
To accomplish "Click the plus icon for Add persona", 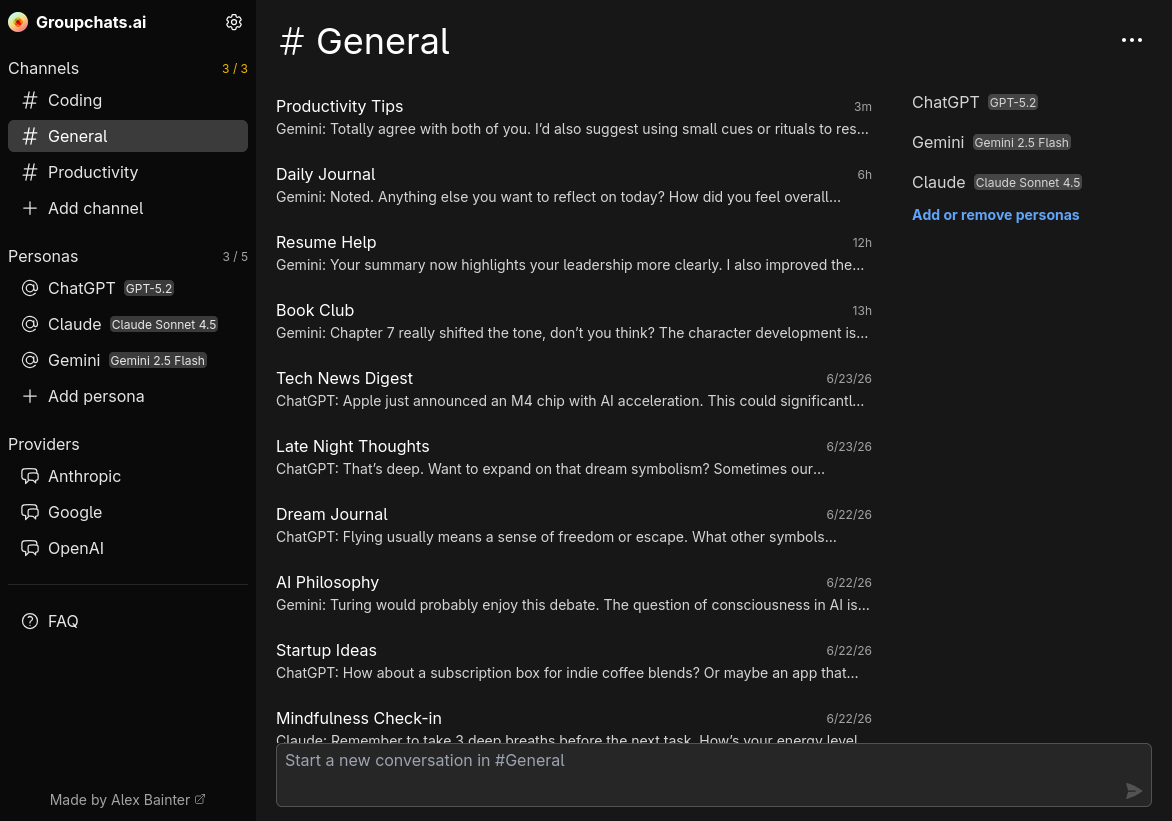I will coord(30,396).
